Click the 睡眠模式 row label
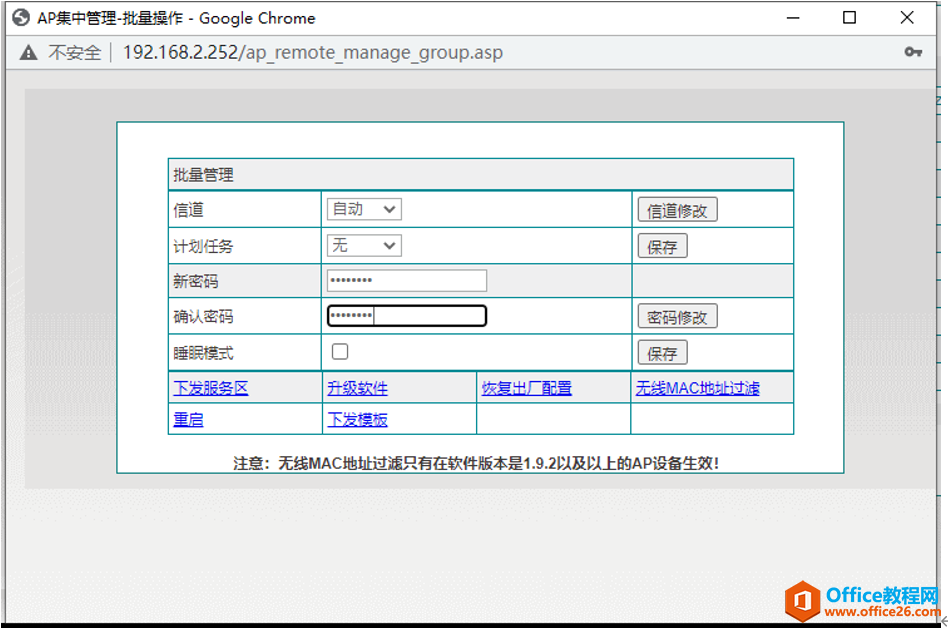 (203, 353)
